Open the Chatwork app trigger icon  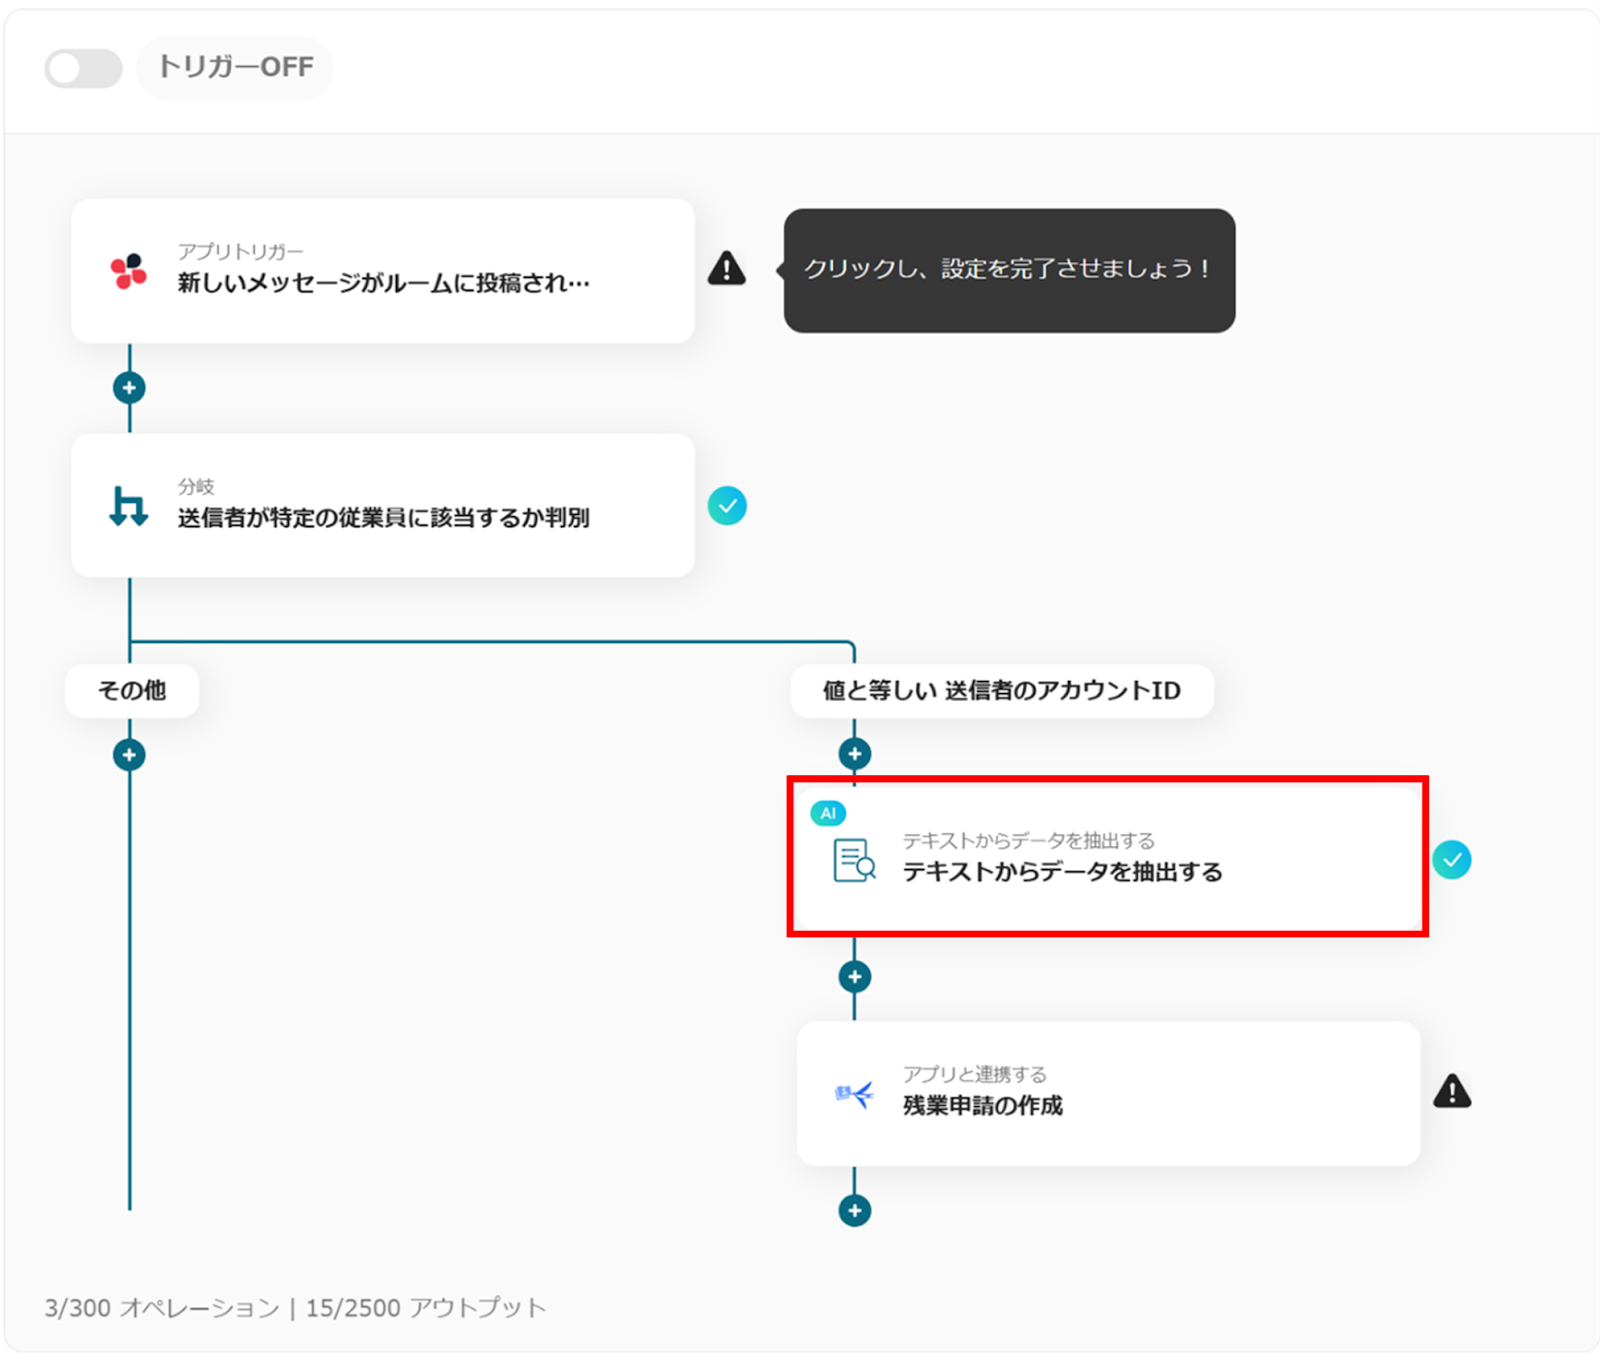pos(129,270)
